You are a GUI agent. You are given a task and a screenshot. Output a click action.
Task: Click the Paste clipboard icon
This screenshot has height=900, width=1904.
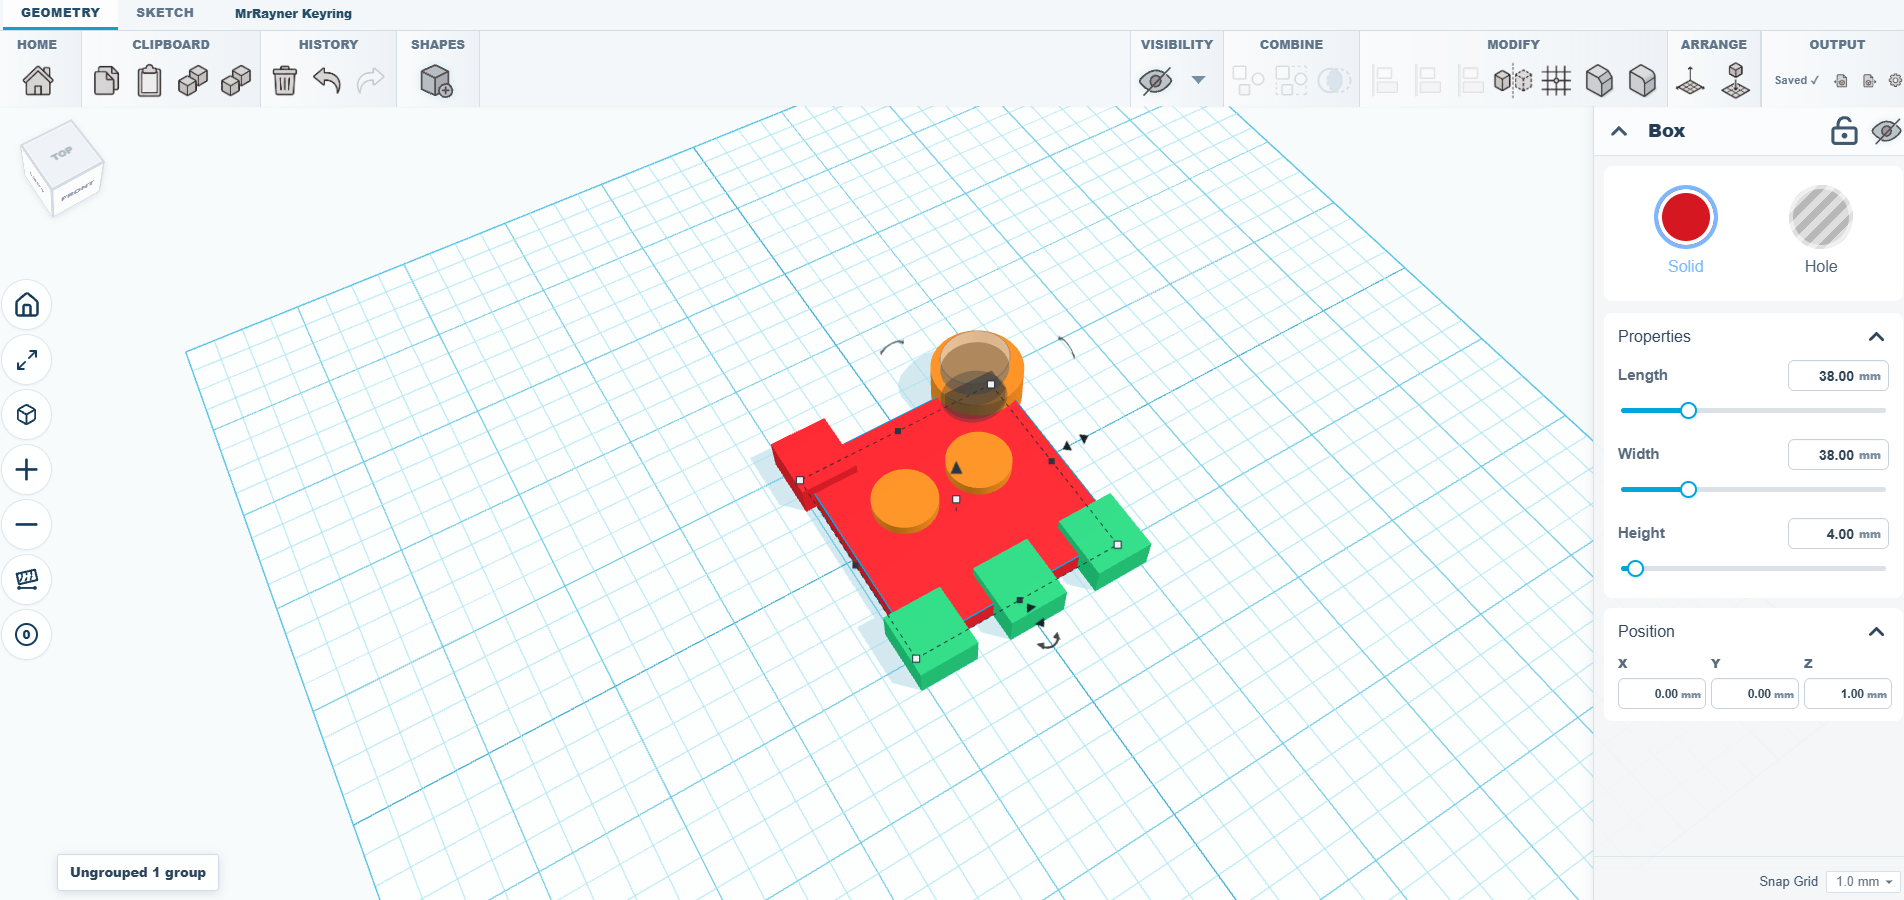click(149, 80)
